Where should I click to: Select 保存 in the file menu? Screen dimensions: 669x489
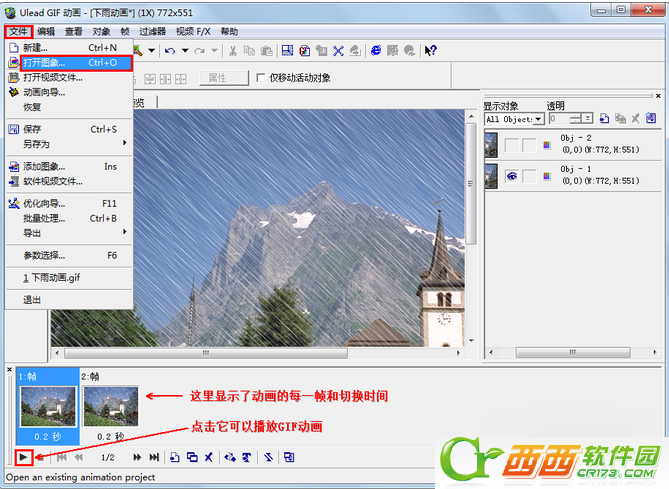[69, 129]
